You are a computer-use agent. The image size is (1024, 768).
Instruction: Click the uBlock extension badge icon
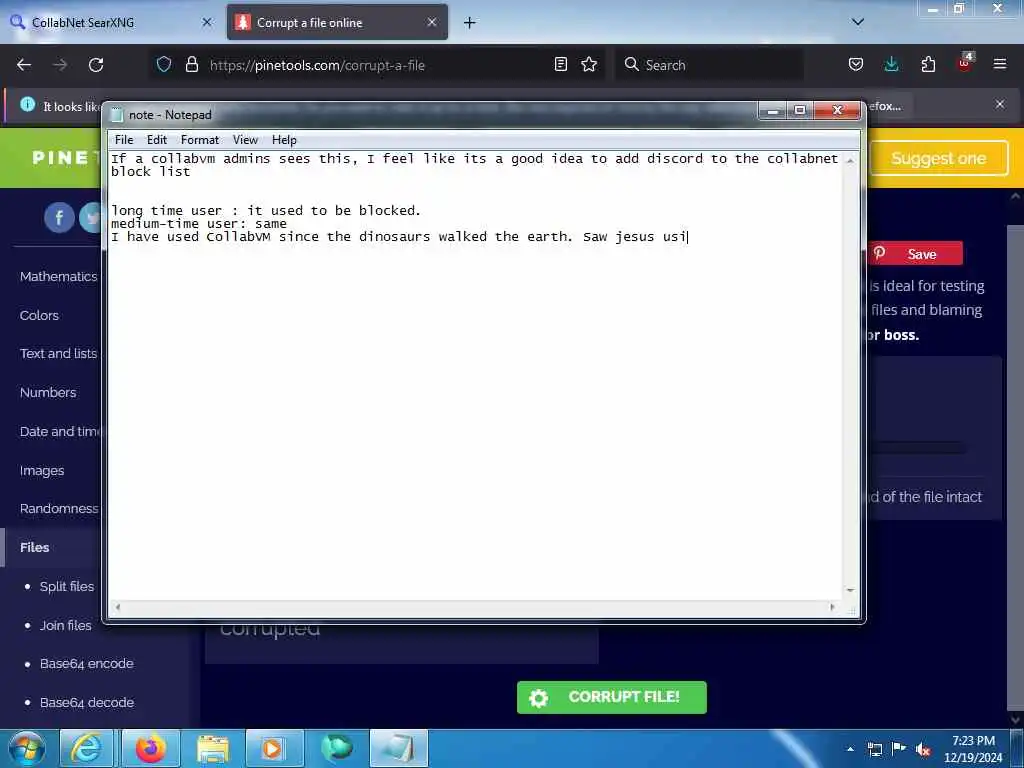click(965, 63)
